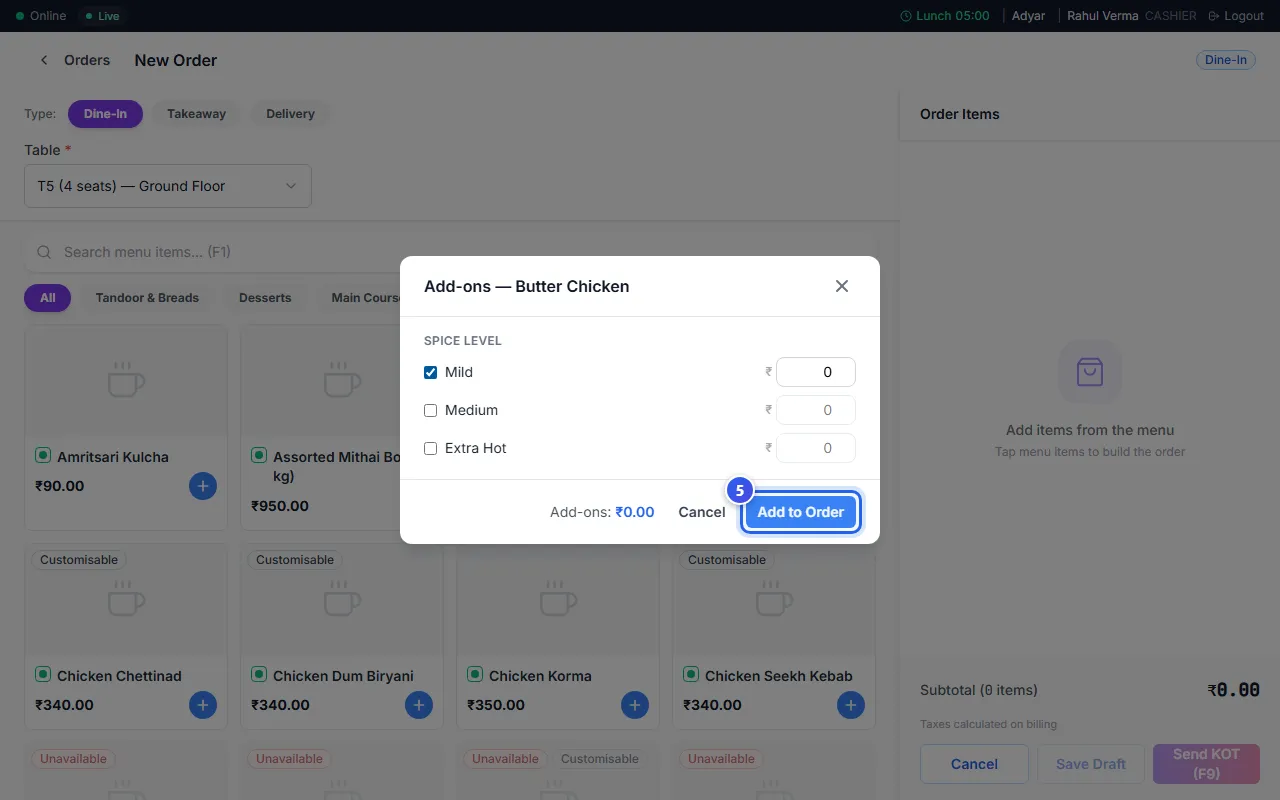
Task: Click the search magnifier icon
Action: (44, 252)
